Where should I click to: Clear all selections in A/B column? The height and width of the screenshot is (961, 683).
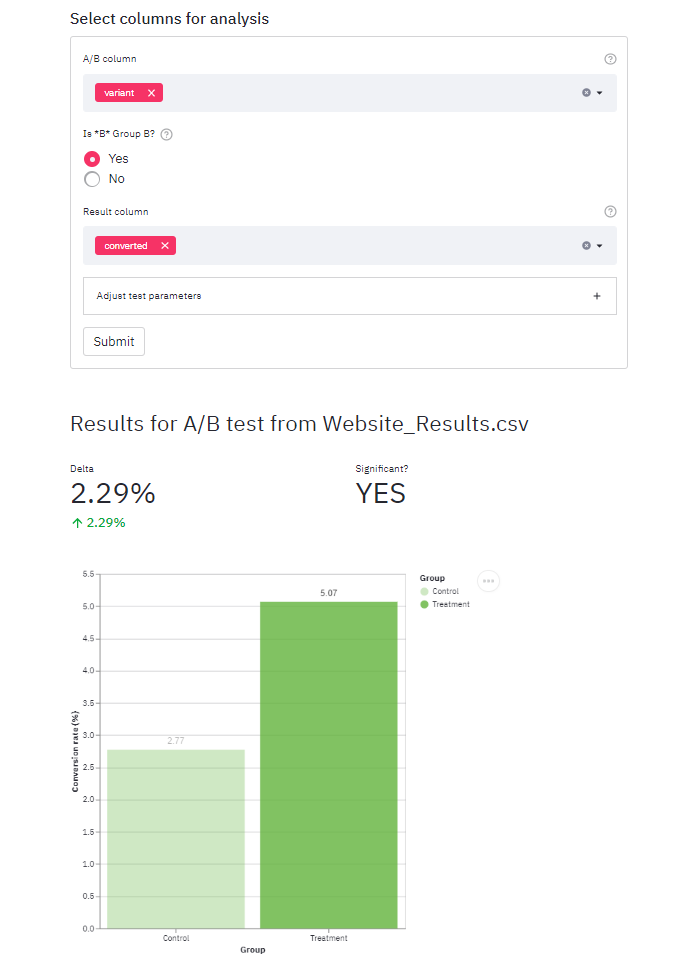coord(587,93)
